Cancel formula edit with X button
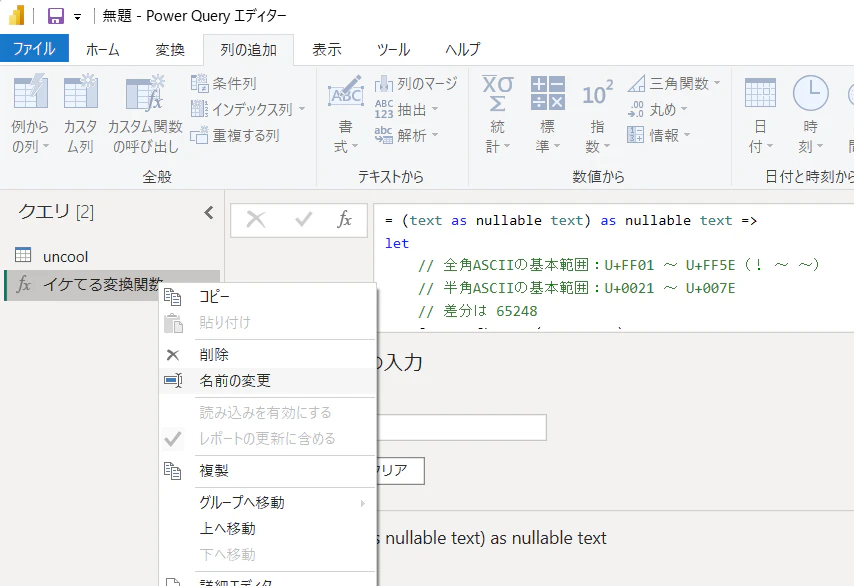854x586 pixels. tap(255, 220)
